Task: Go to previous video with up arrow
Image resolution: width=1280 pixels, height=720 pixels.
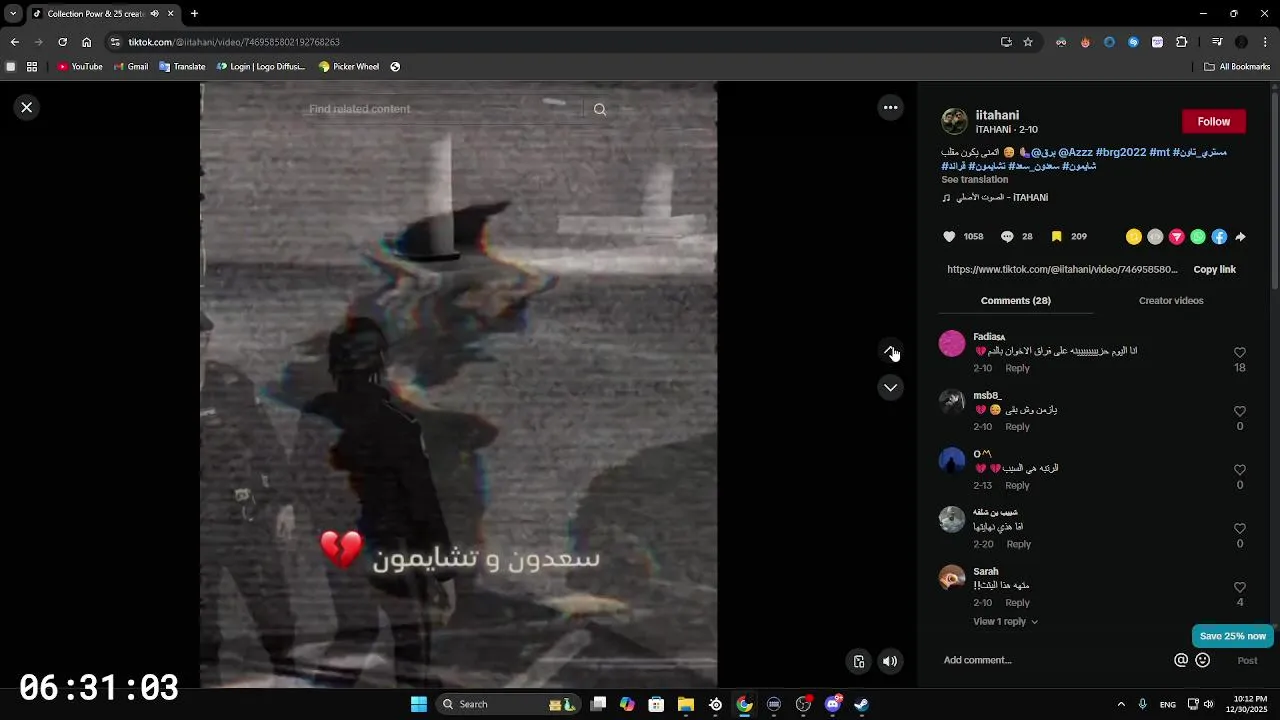Action: tap(890, 351)
